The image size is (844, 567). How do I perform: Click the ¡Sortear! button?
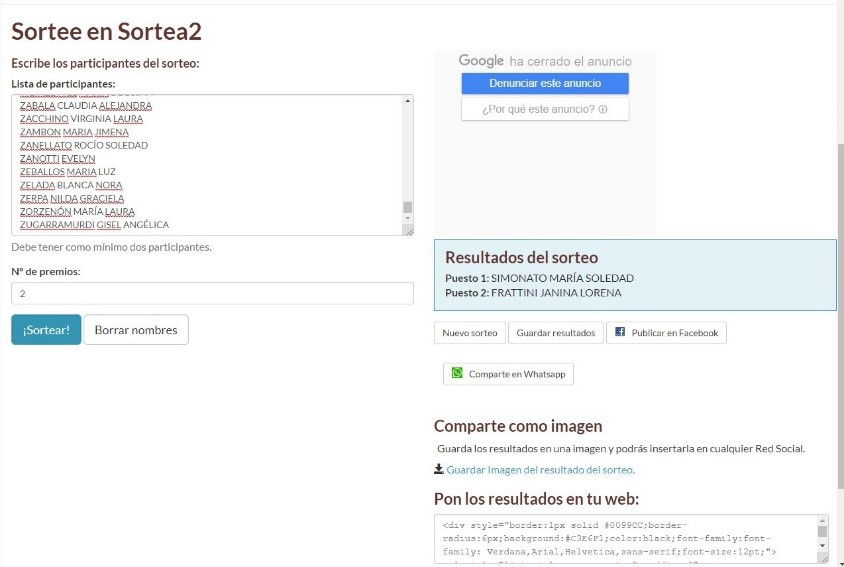(46, 330)
